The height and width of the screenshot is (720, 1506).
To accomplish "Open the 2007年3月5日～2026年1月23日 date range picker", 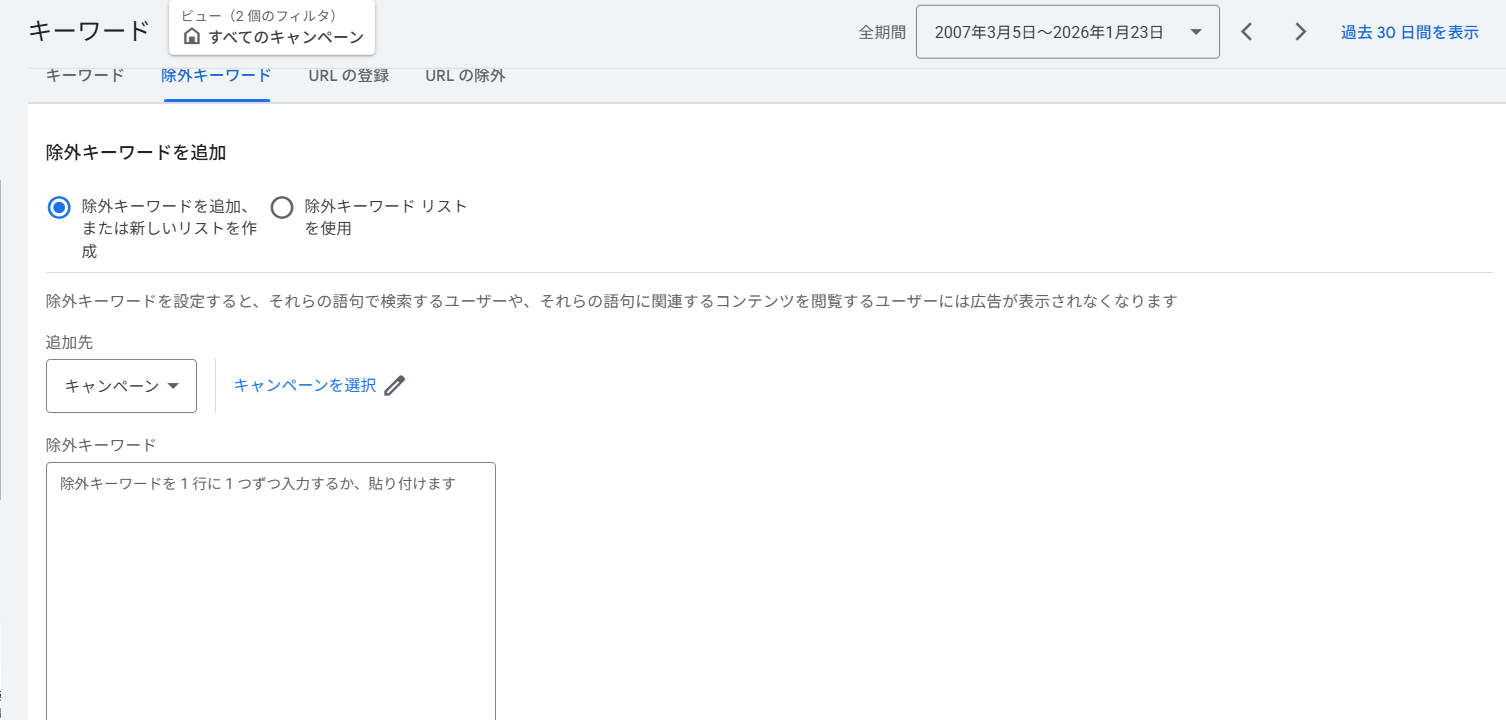I will pyautogui.click(x=1050, y=32).
